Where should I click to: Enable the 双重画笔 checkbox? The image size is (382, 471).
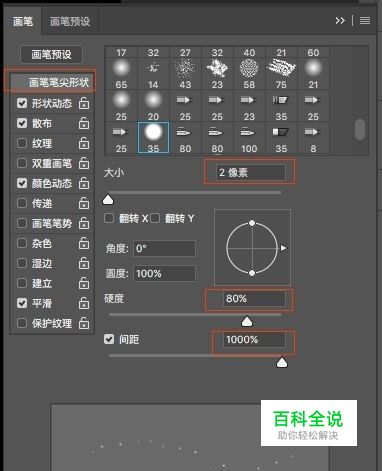(x=22, y=163)
